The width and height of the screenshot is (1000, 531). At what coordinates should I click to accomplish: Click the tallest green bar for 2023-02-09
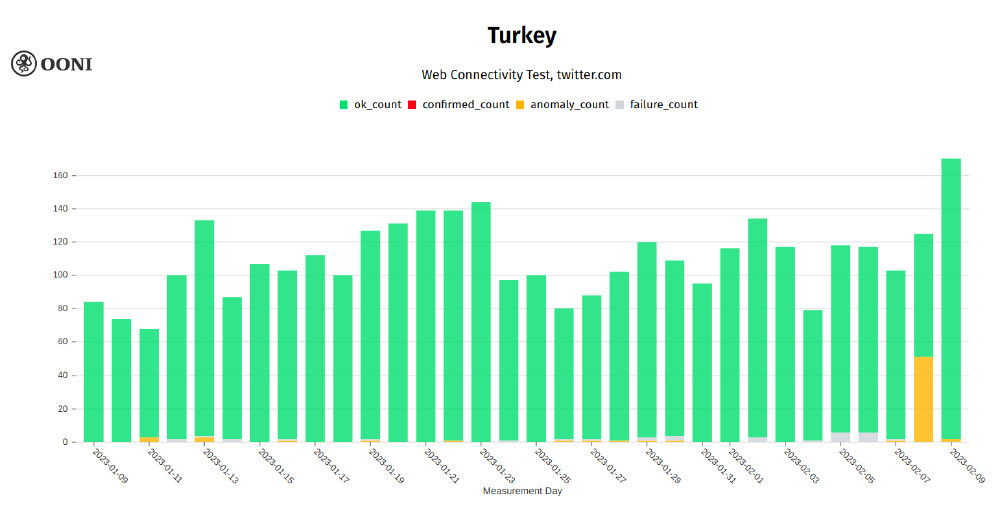[951, 300]
